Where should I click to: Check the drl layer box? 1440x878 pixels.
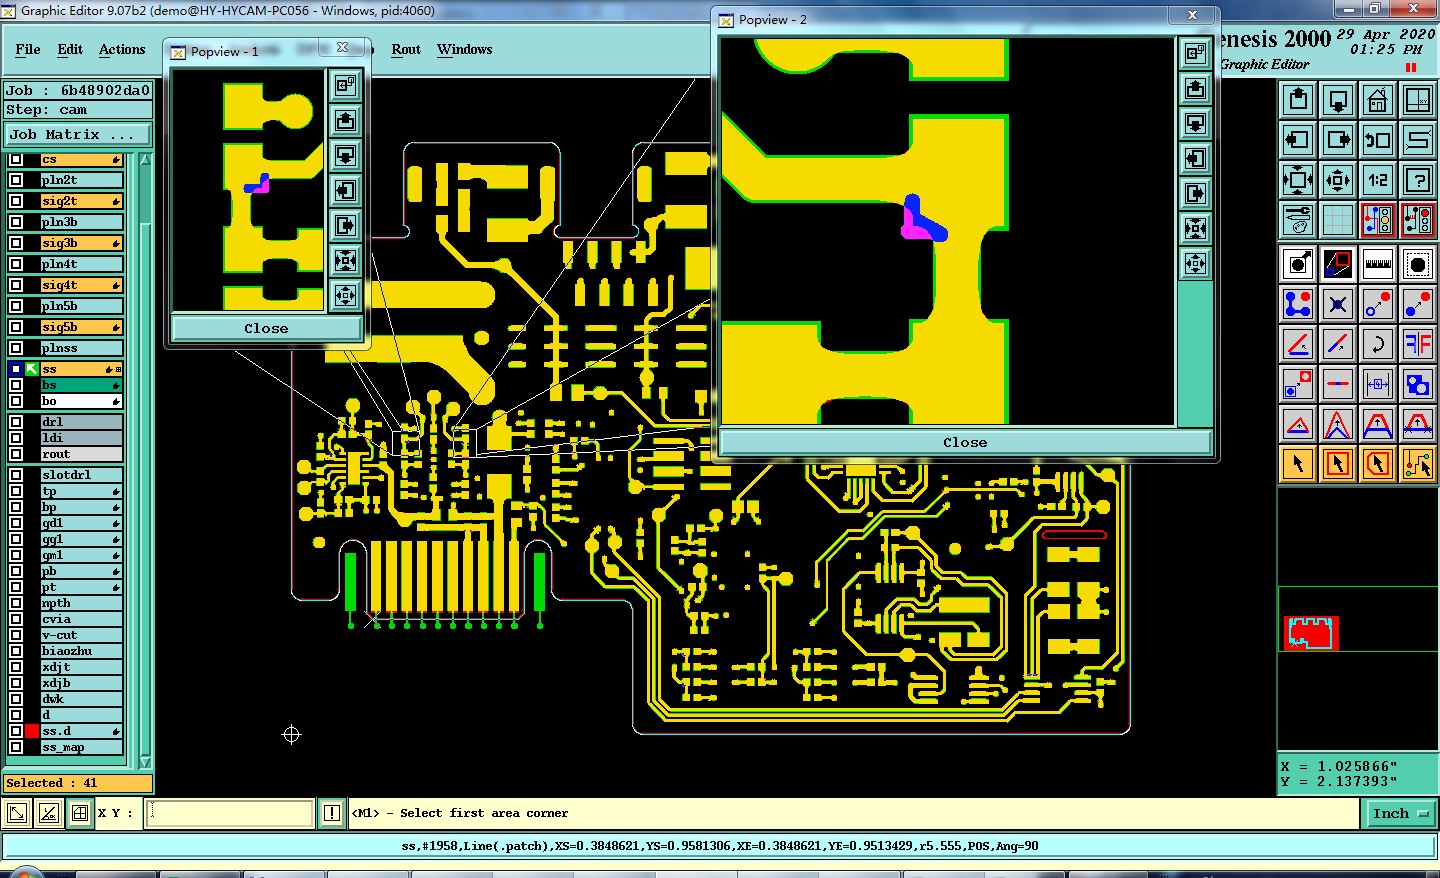(x=16, y=422)
